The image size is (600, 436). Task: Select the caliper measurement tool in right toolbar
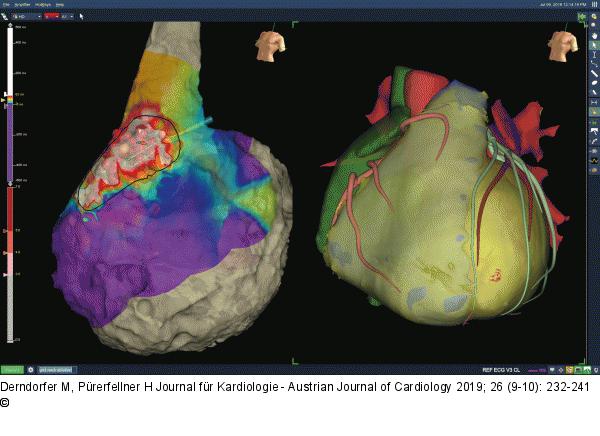pyautogui.click(x=594, y=57)
